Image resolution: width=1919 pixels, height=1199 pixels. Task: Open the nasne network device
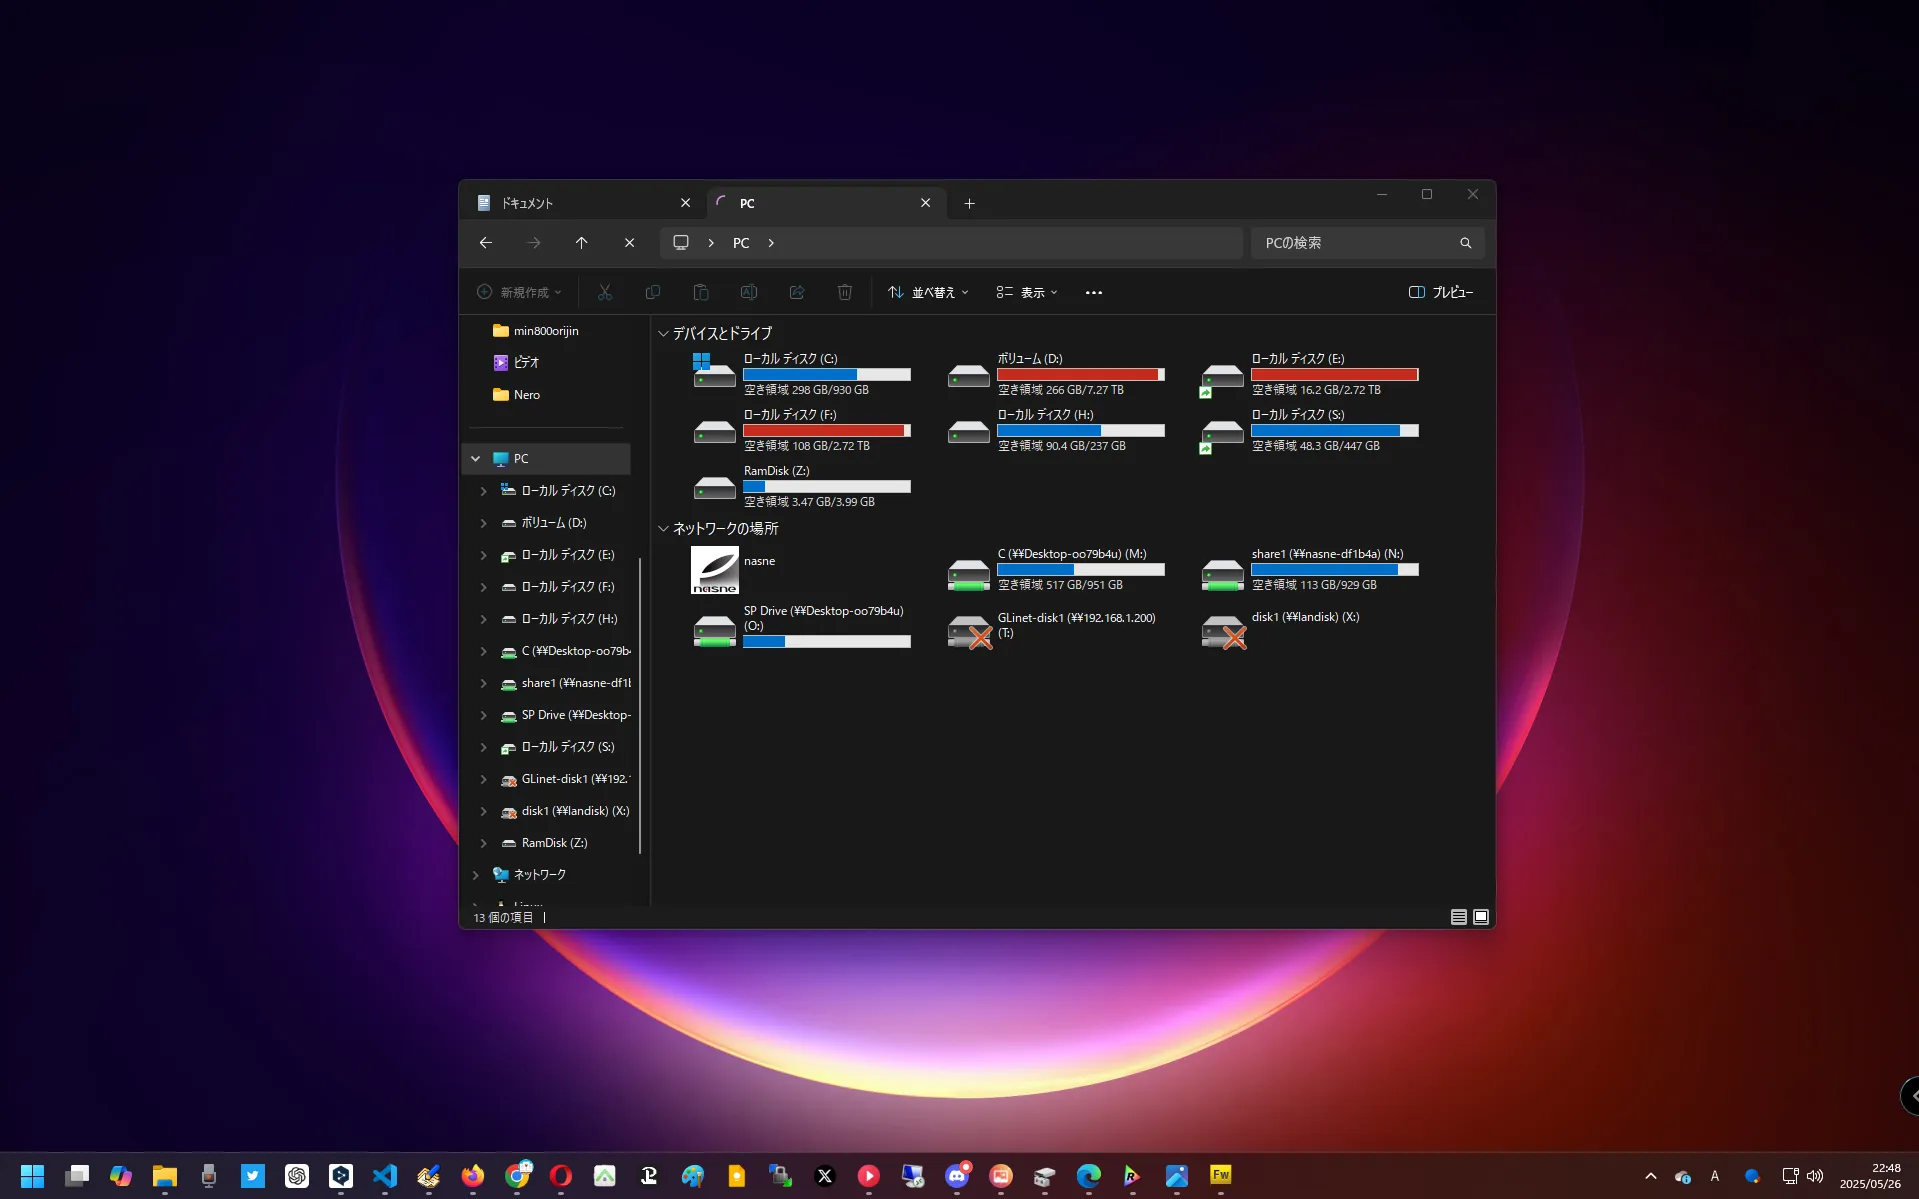point(714,570)
